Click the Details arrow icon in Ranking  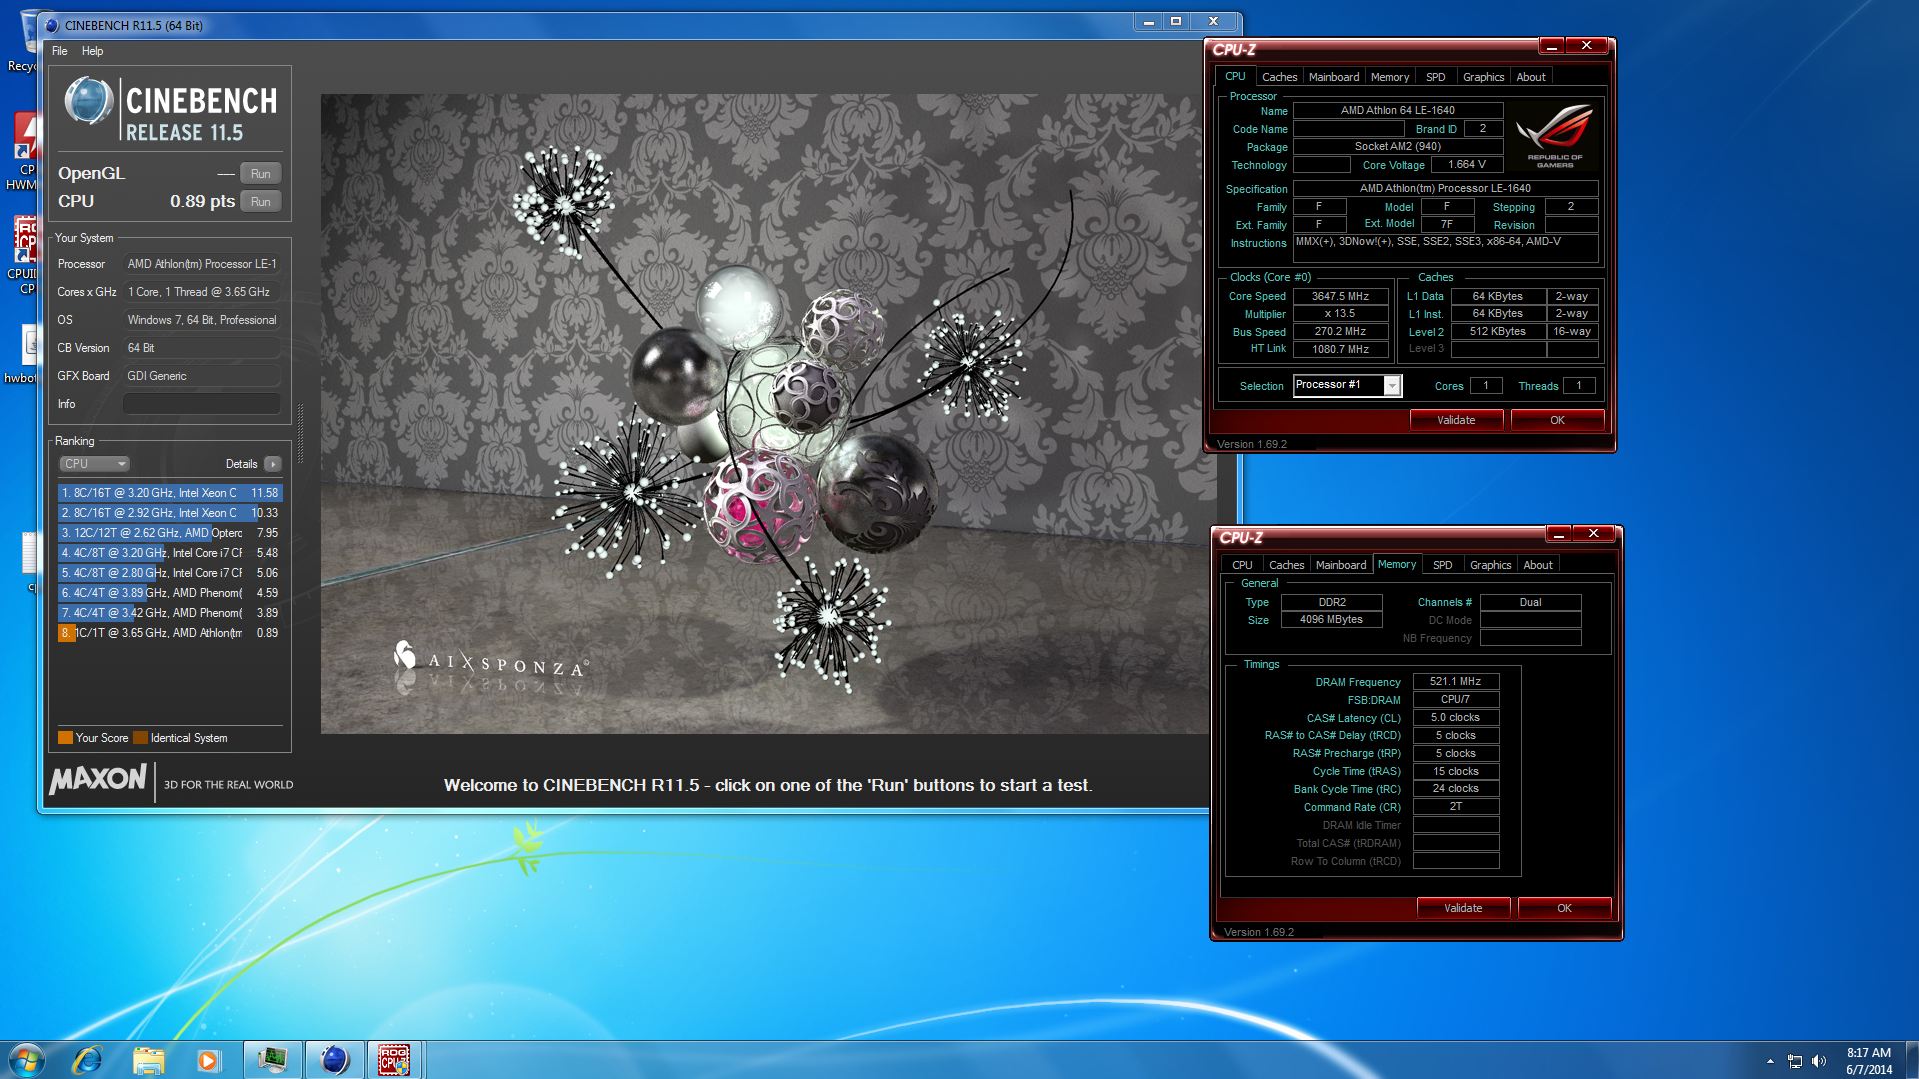[x=273, y=464]
